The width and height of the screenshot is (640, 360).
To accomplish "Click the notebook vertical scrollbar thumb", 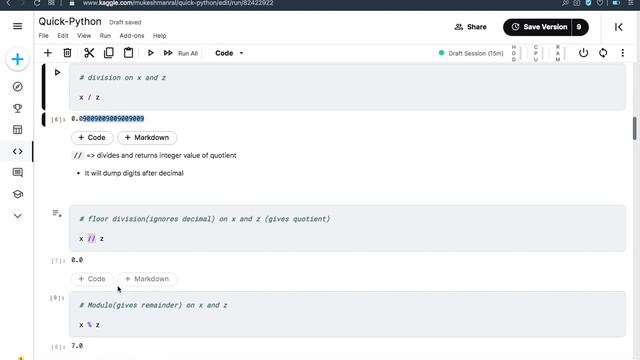I will pyautogui.click(x=635, y=128).
